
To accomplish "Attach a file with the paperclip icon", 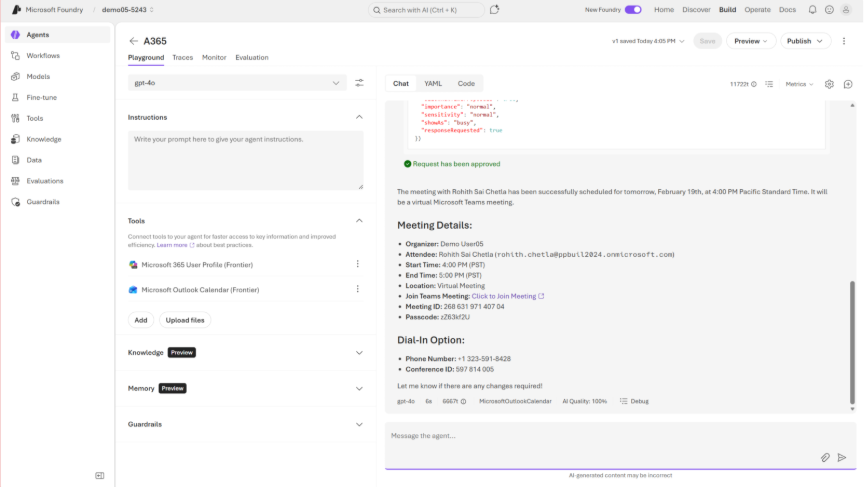I will coord(825,457).
